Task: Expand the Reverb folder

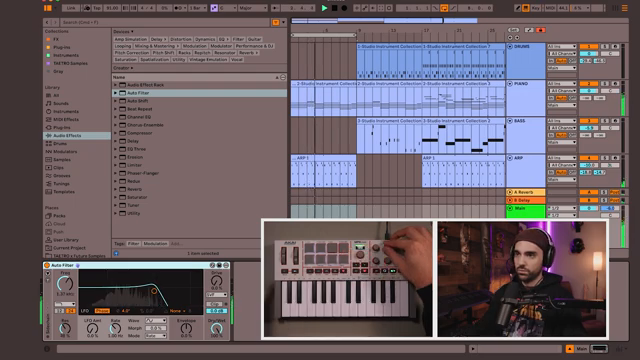Action: coord(115,189)
